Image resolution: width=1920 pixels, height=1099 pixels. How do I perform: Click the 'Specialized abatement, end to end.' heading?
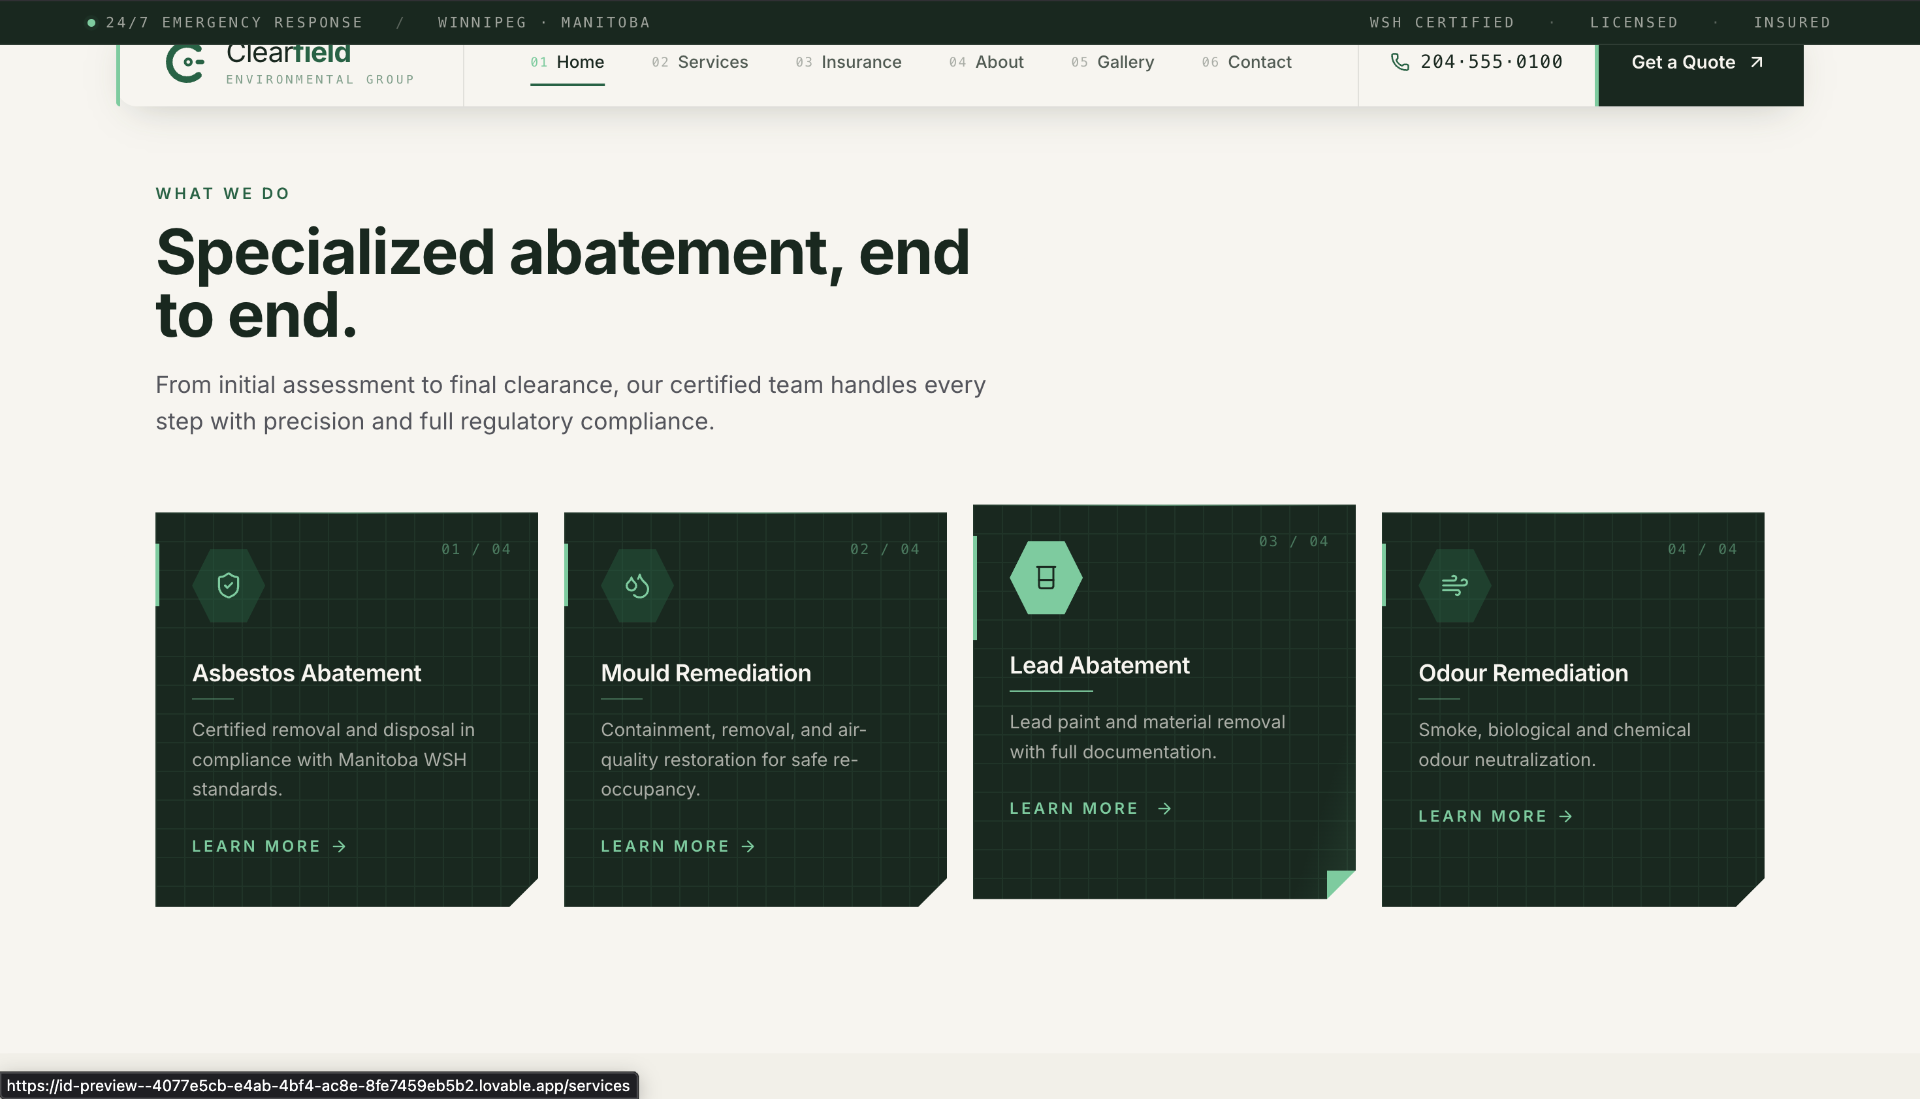563,283
